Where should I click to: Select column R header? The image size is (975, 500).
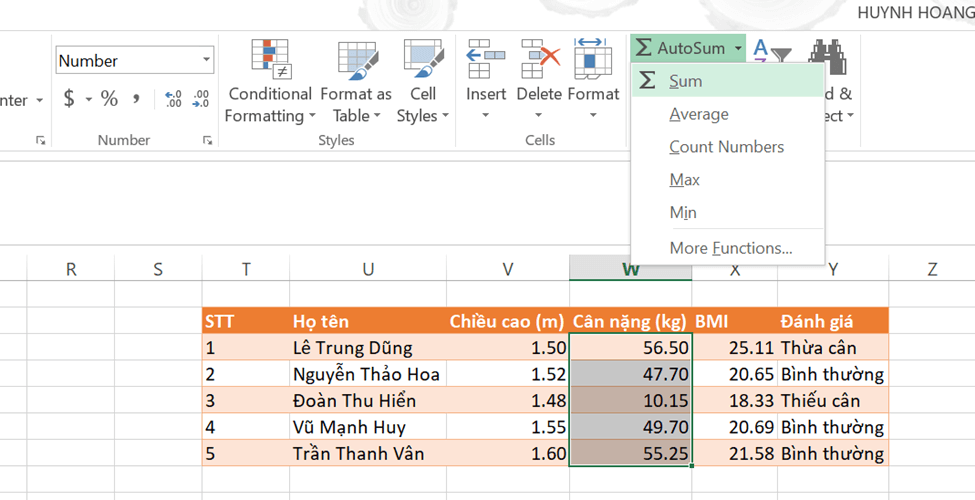[71, 269]
